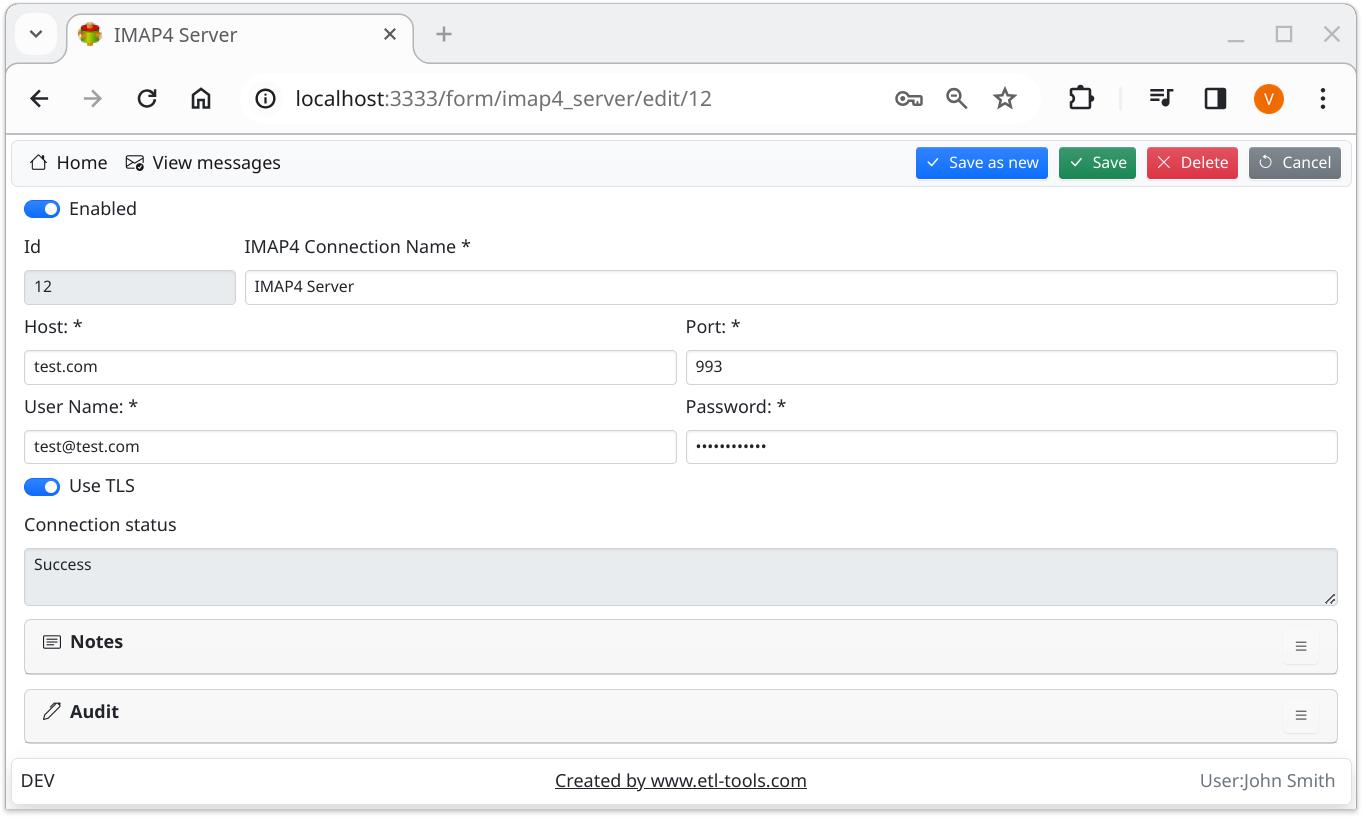The image size is (1362, 817).
Task: Go back in browser history
Action: [39, 98]
